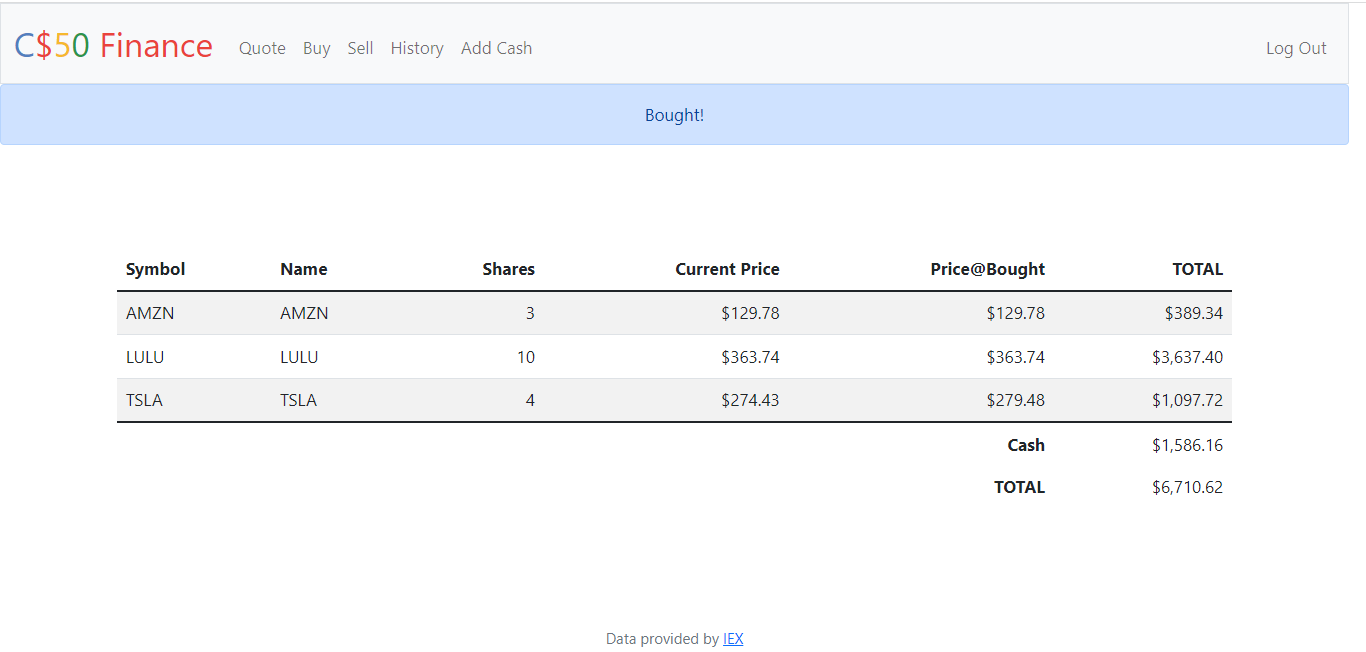Screen dimensions: 1366x652
Task: Click the Price@Bought column header
Action: 987,269
